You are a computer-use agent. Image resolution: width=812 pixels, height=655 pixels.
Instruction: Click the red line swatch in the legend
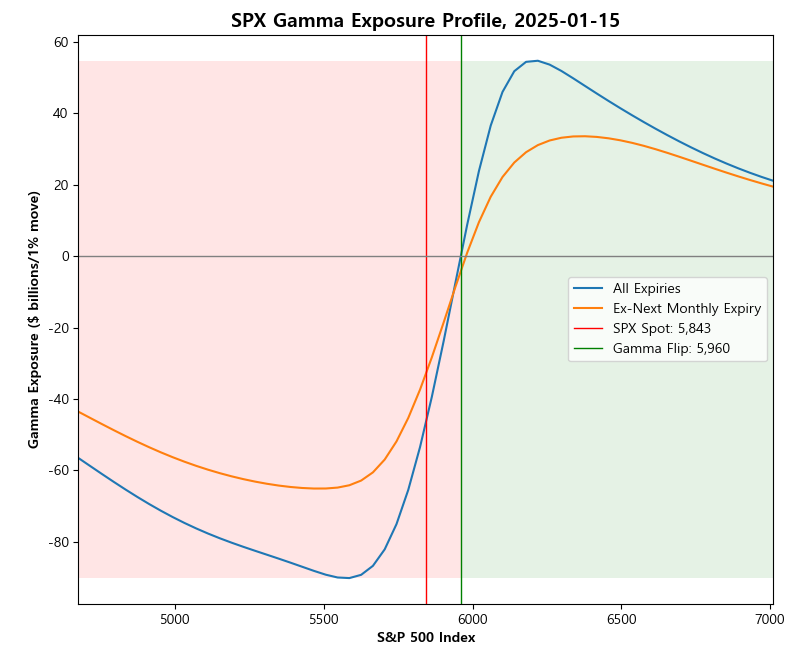589,329
